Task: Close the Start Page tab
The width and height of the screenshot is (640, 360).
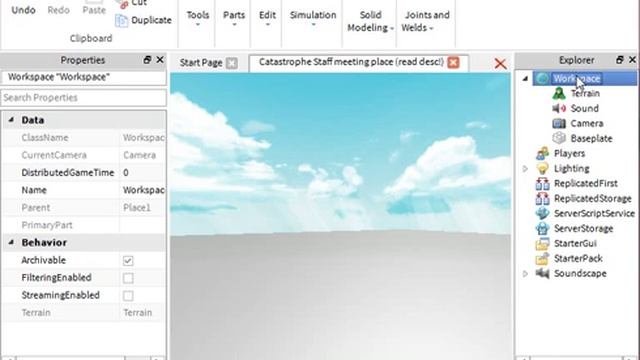Action: tap(232, 63)
